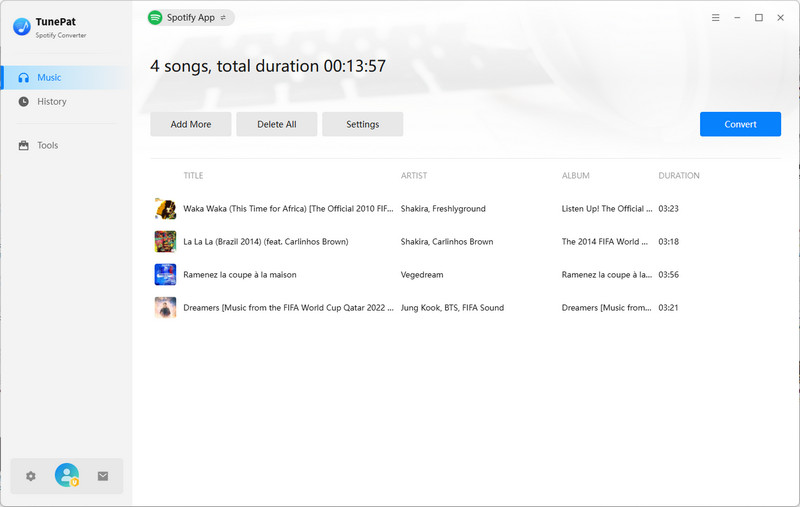Click duration 03:56
The image size is (800, 507).
click(668, 274)
